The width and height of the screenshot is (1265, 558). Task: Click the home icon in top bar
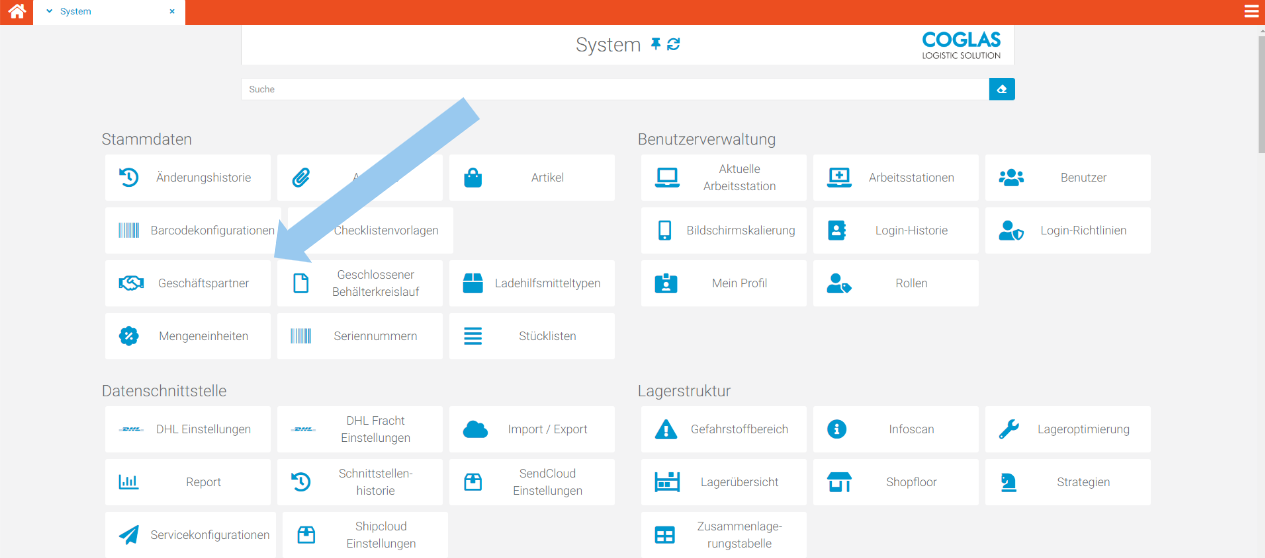tap(17, 12)
